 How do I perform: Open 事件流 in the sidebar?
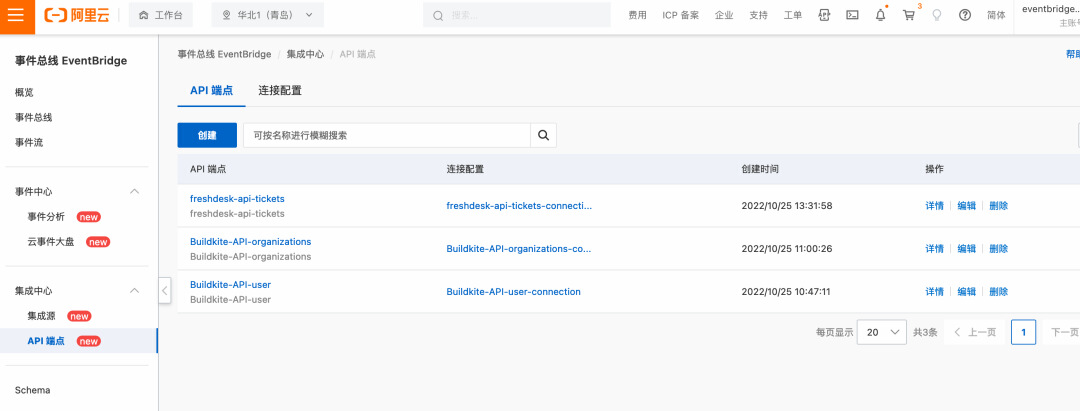point(29,143)
